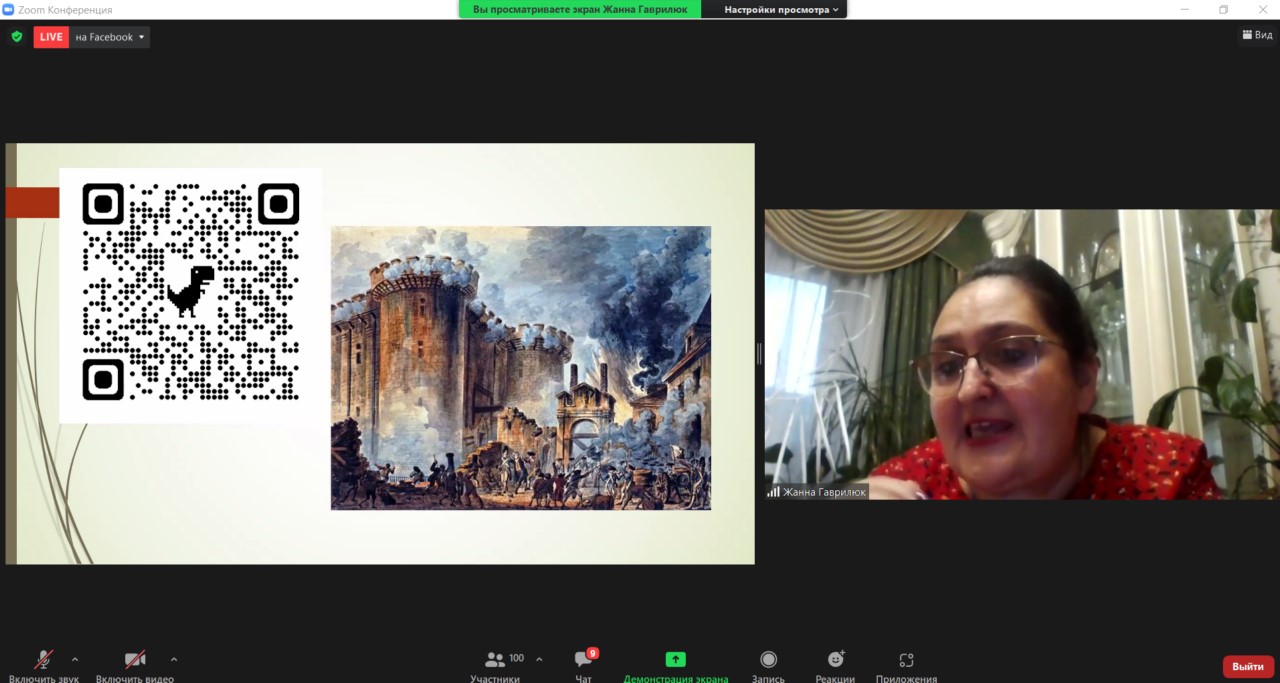Start recording with Запись button
The width and height of the screenshot is (1280, 683).
pyautogui.click(x=768, y=665)
